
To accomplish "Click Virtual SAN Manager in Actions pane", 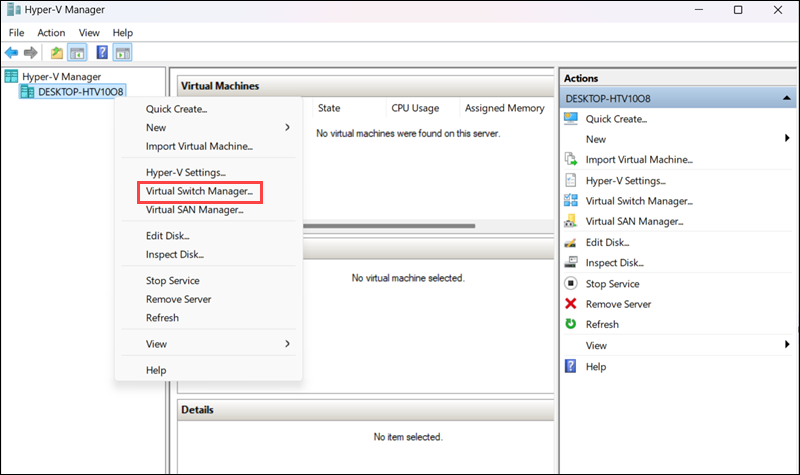I will point(634,221).
